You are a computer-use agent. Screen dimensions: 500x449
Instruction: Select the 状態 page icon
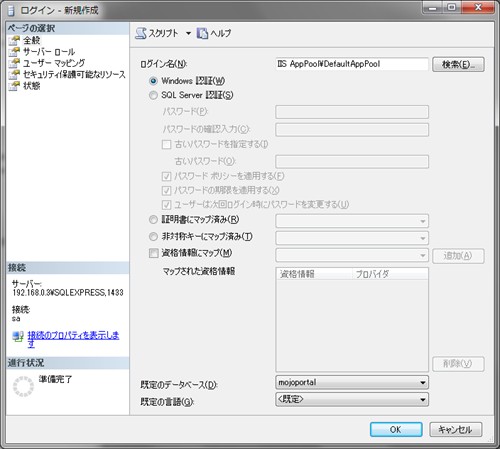14,86
